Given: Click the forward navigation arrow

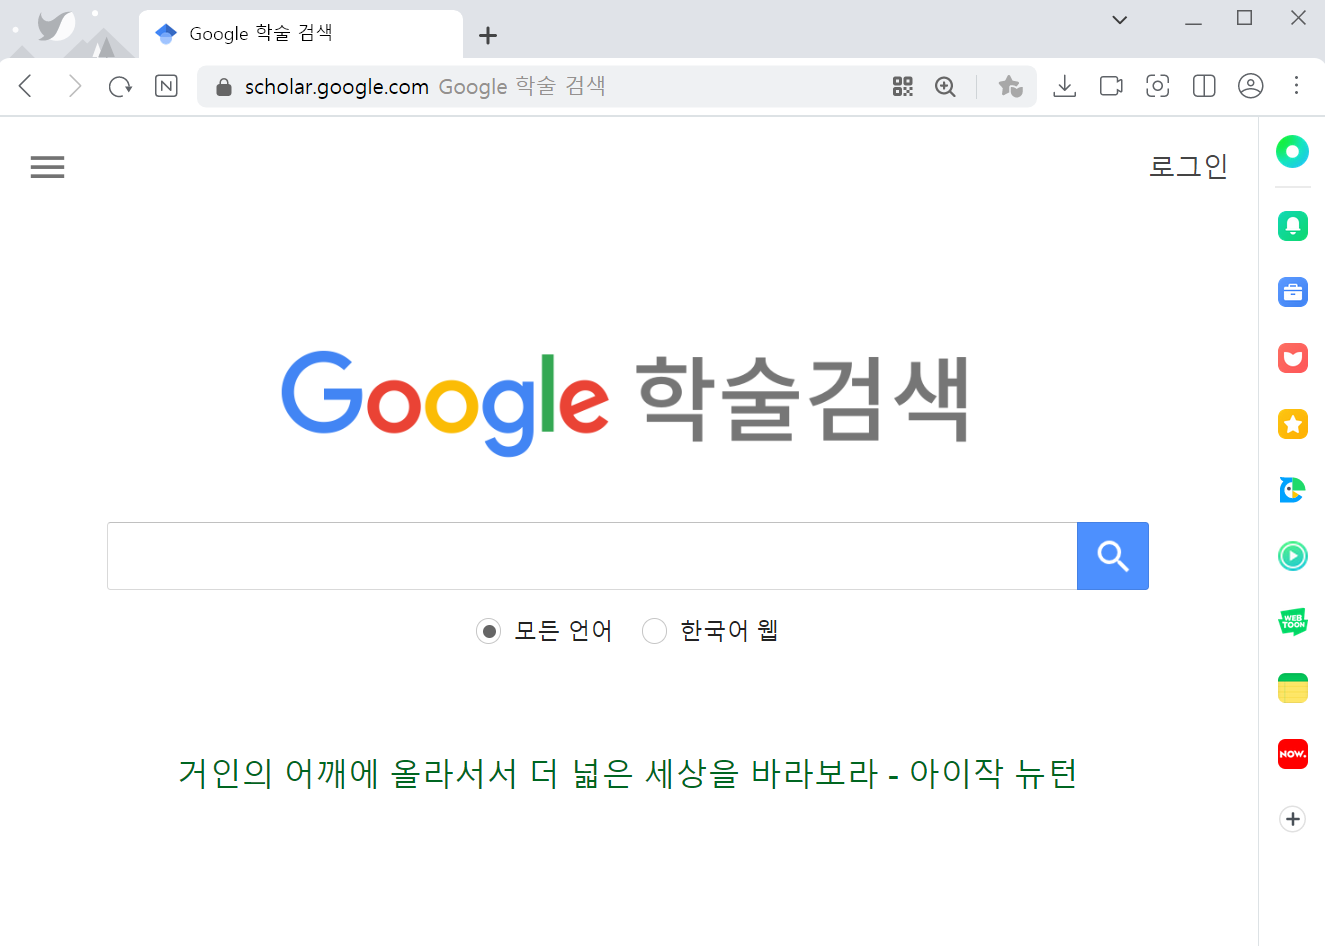Looking at the screenshot, I should (74, 86).
